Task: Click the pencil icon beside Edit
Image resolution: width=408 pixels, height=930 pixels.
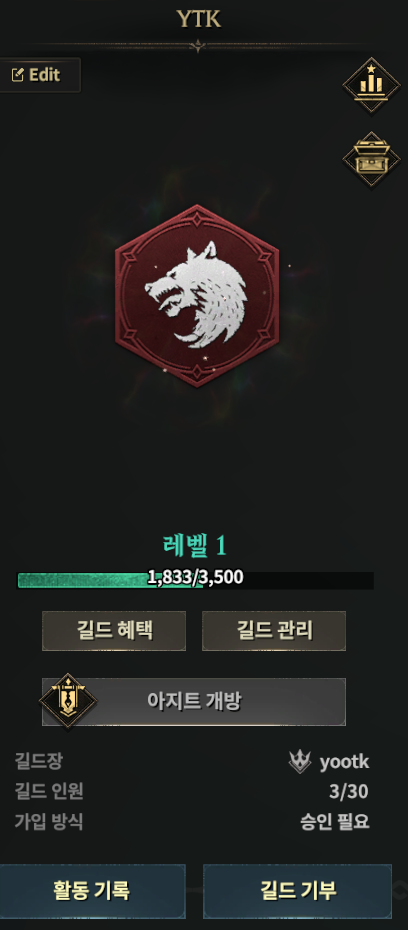Action: coord(18,75)
